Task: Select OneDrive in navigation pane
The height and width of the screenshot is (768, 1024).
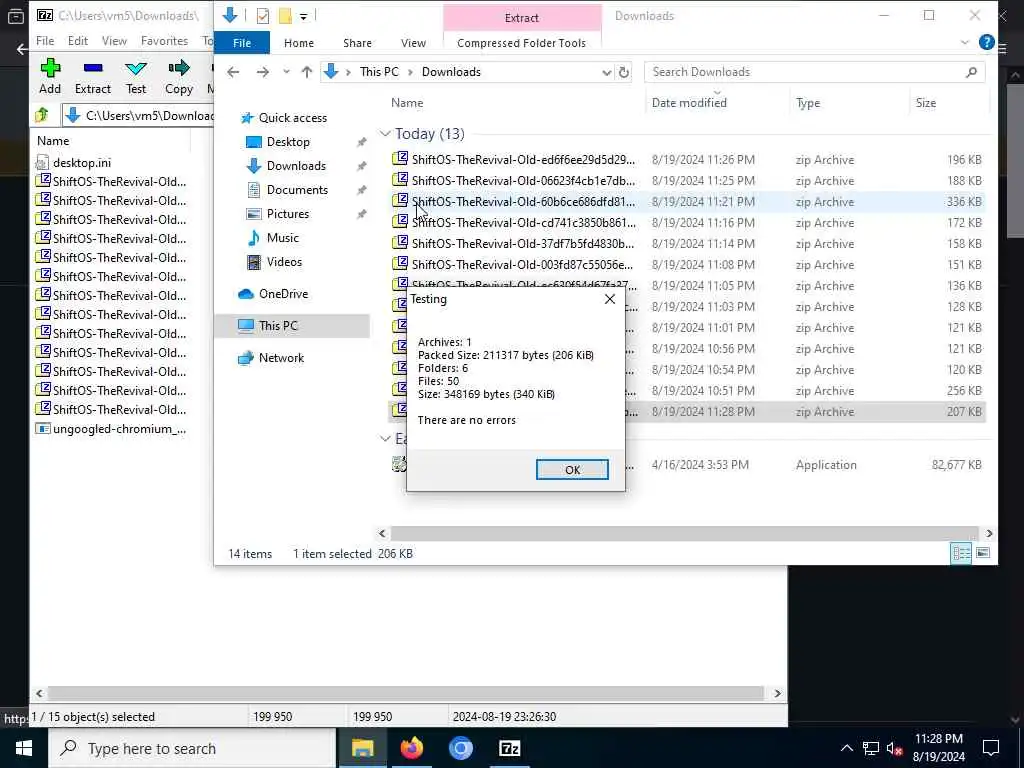Action: 283,294
